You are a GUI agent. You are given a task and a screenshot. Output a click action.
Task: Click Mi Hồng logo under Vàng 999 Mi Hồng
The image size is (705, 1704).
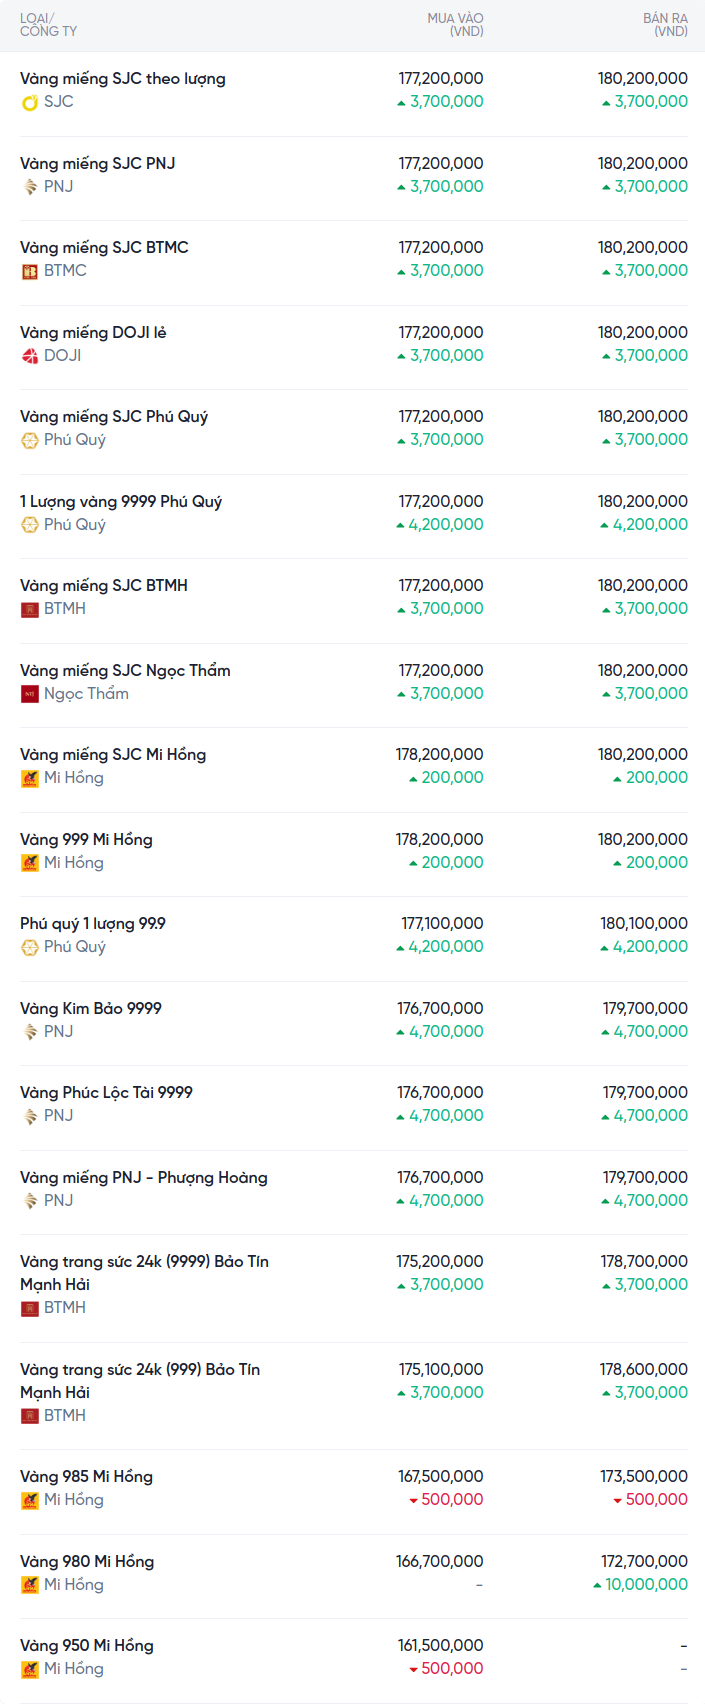click(30, 863)
